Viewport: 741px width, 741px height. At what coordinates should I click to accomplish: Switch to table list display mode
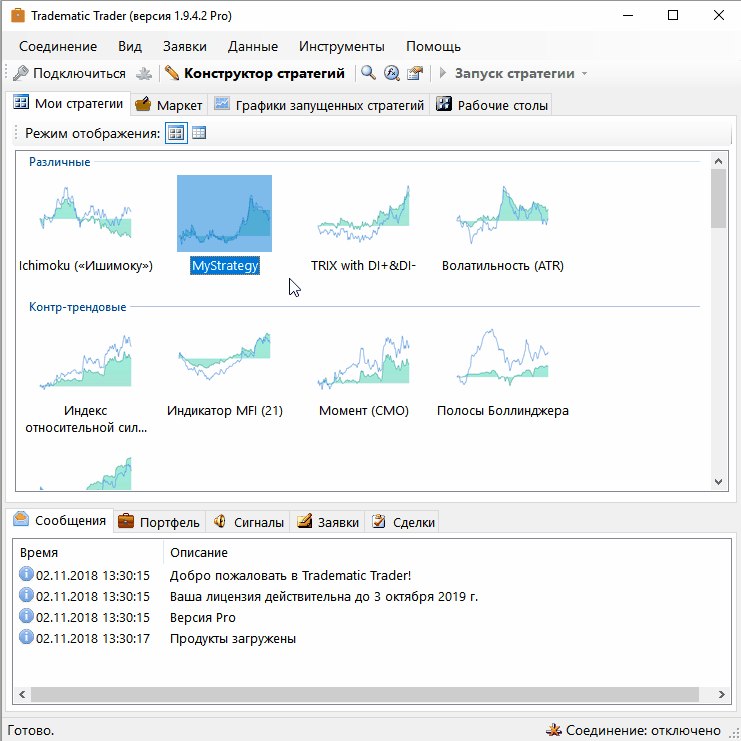(199, 133)
